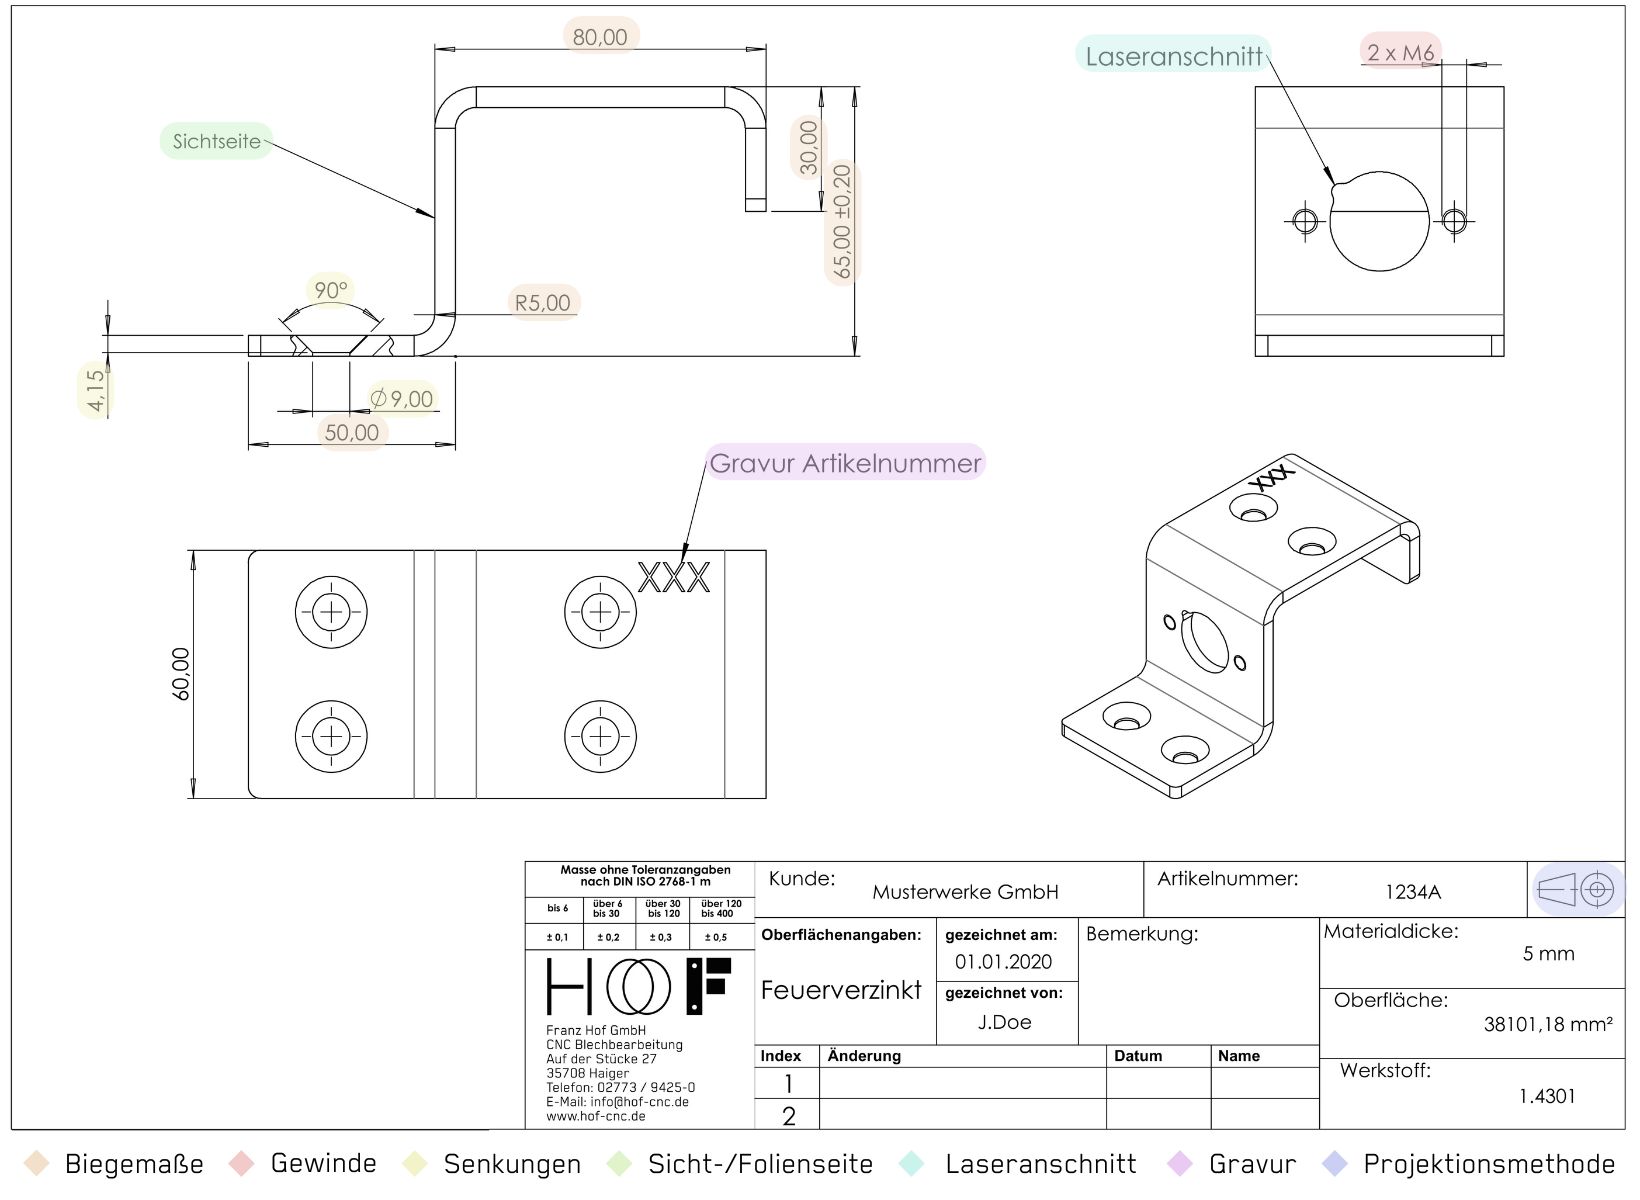1640x1200 pixels.
Task: Click the cyan Laseranschnitt legend diamond
Action: click(912, 1164)
